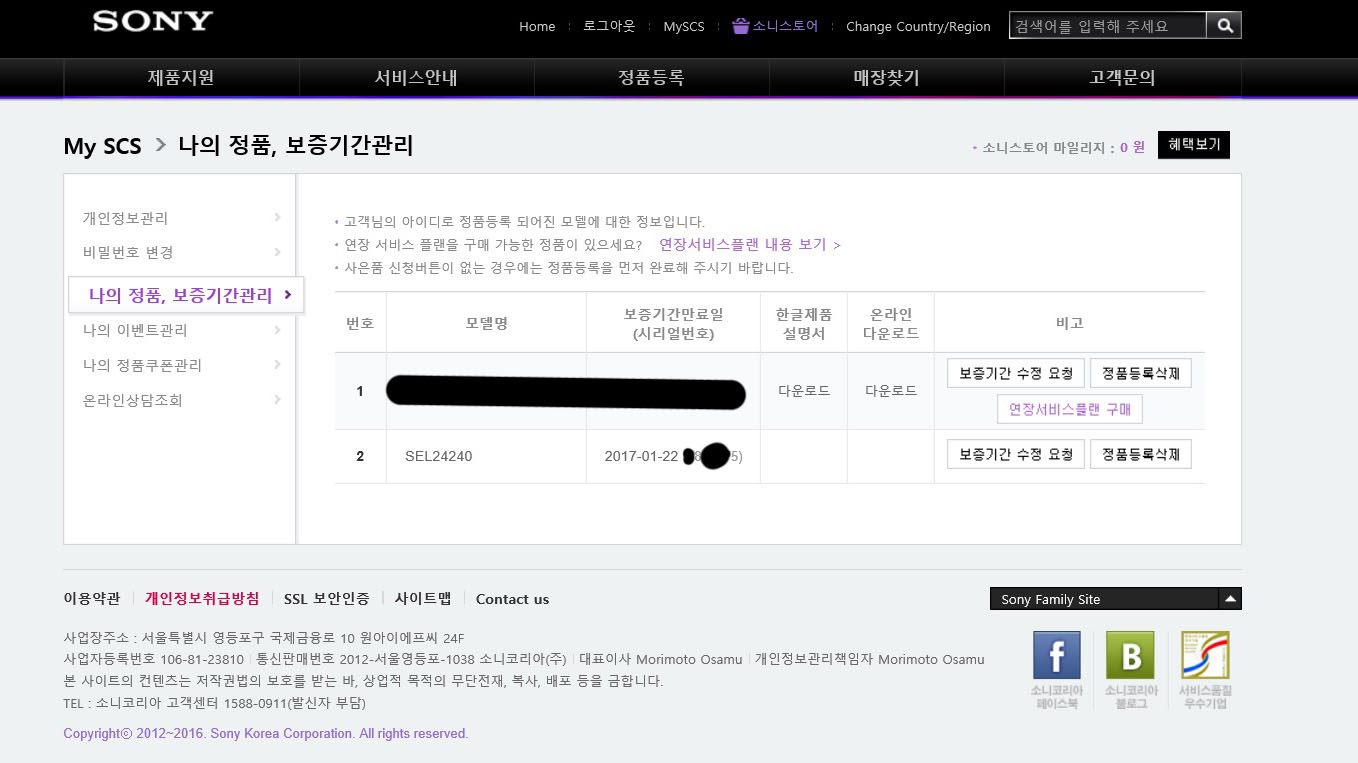Click the SONY logo

[152, 21]
